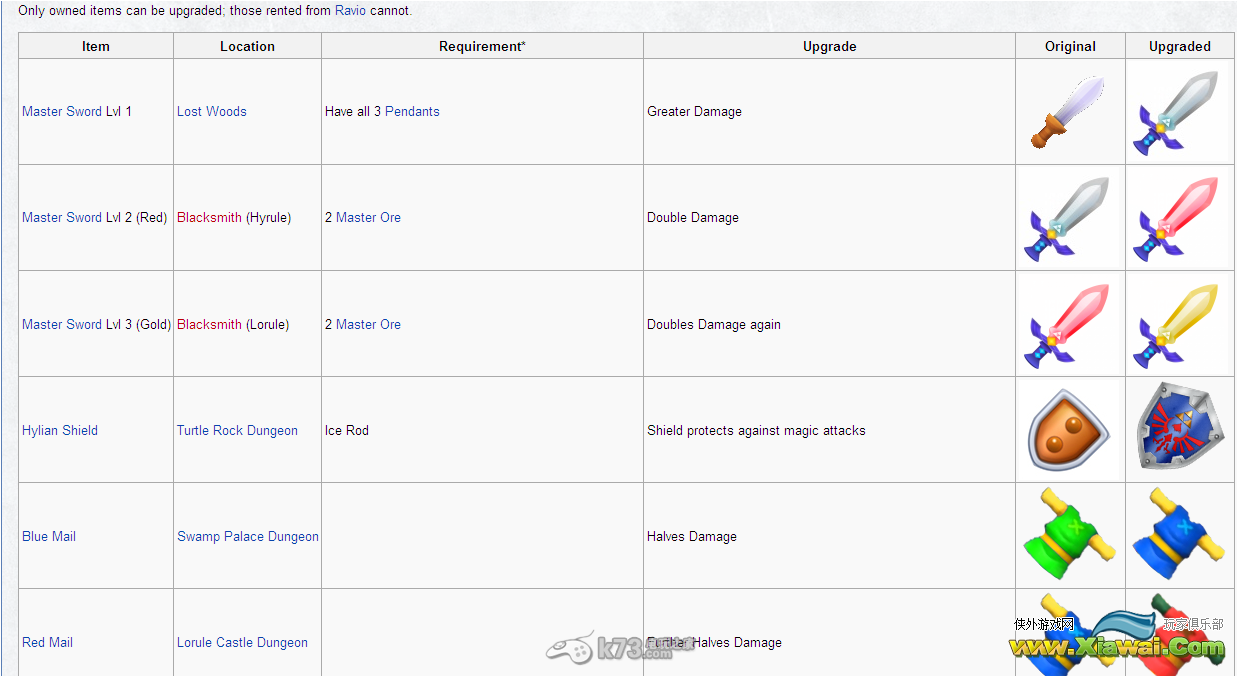The height and width of the screenshot is (676, 1237).
Task: Visit the Hylian Shield page
Action: (60, 431)
